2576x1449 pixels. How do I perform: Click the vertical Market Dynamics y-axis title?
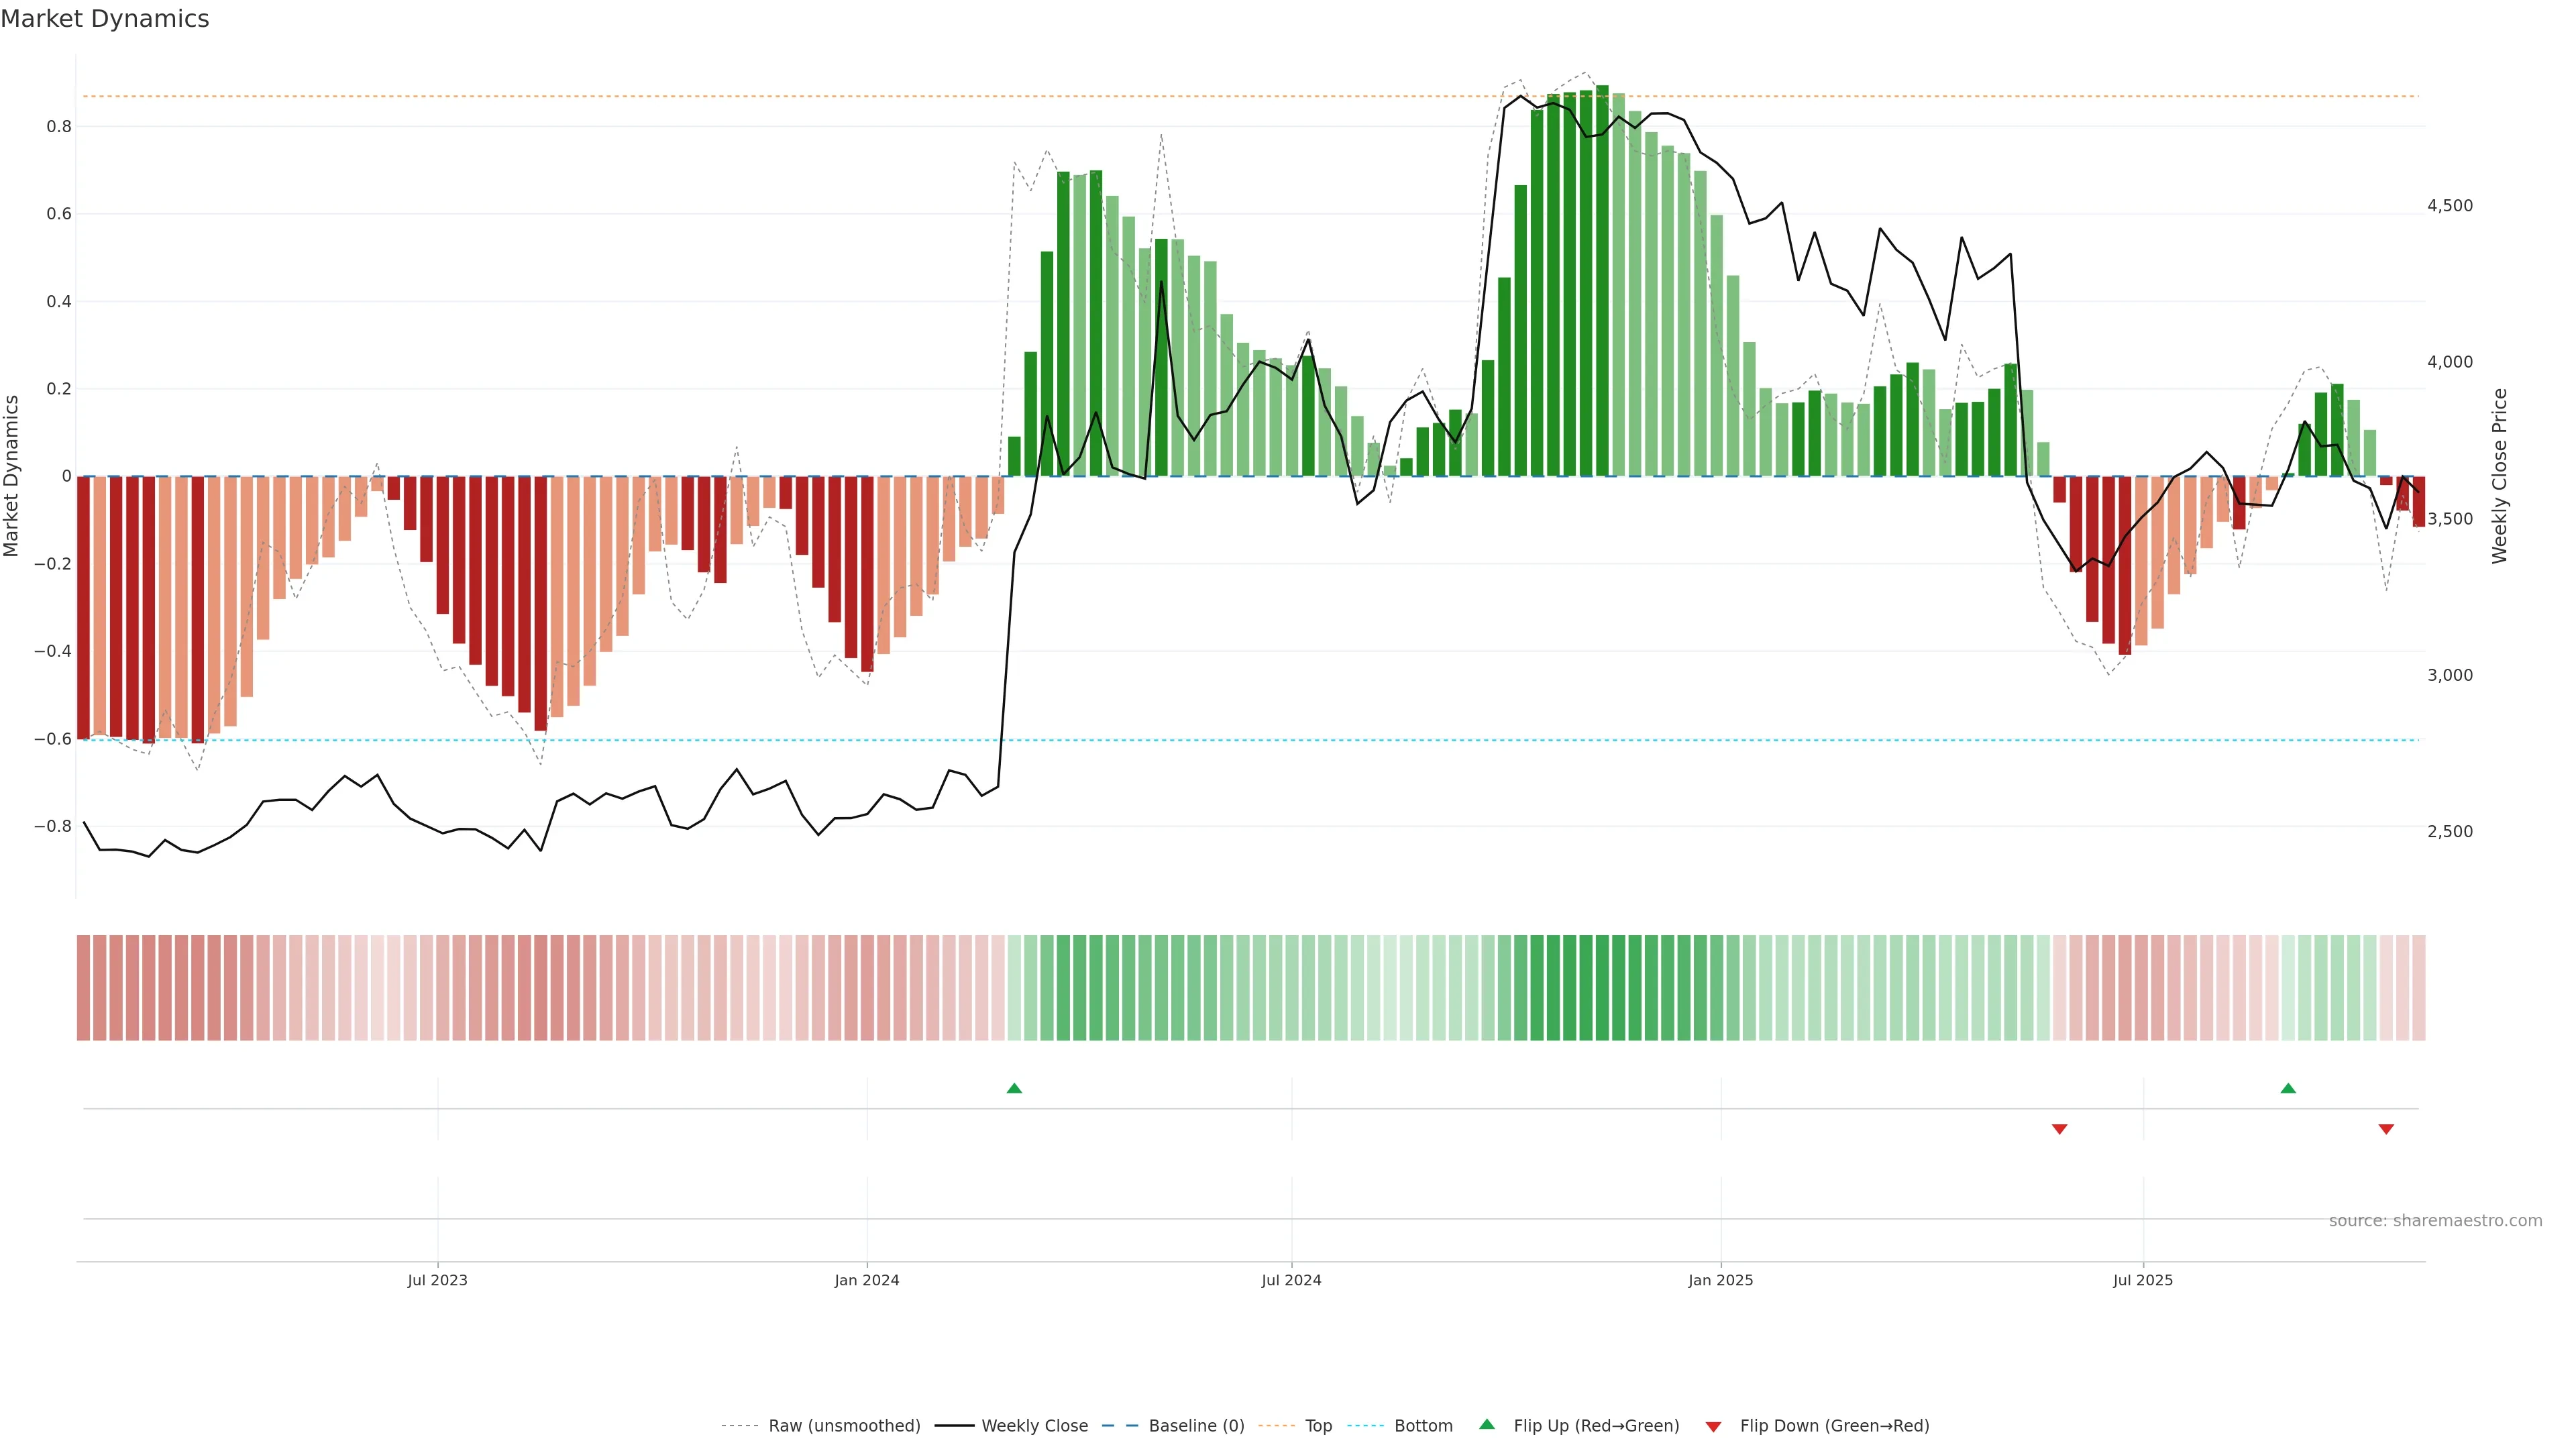pos(12,476)
